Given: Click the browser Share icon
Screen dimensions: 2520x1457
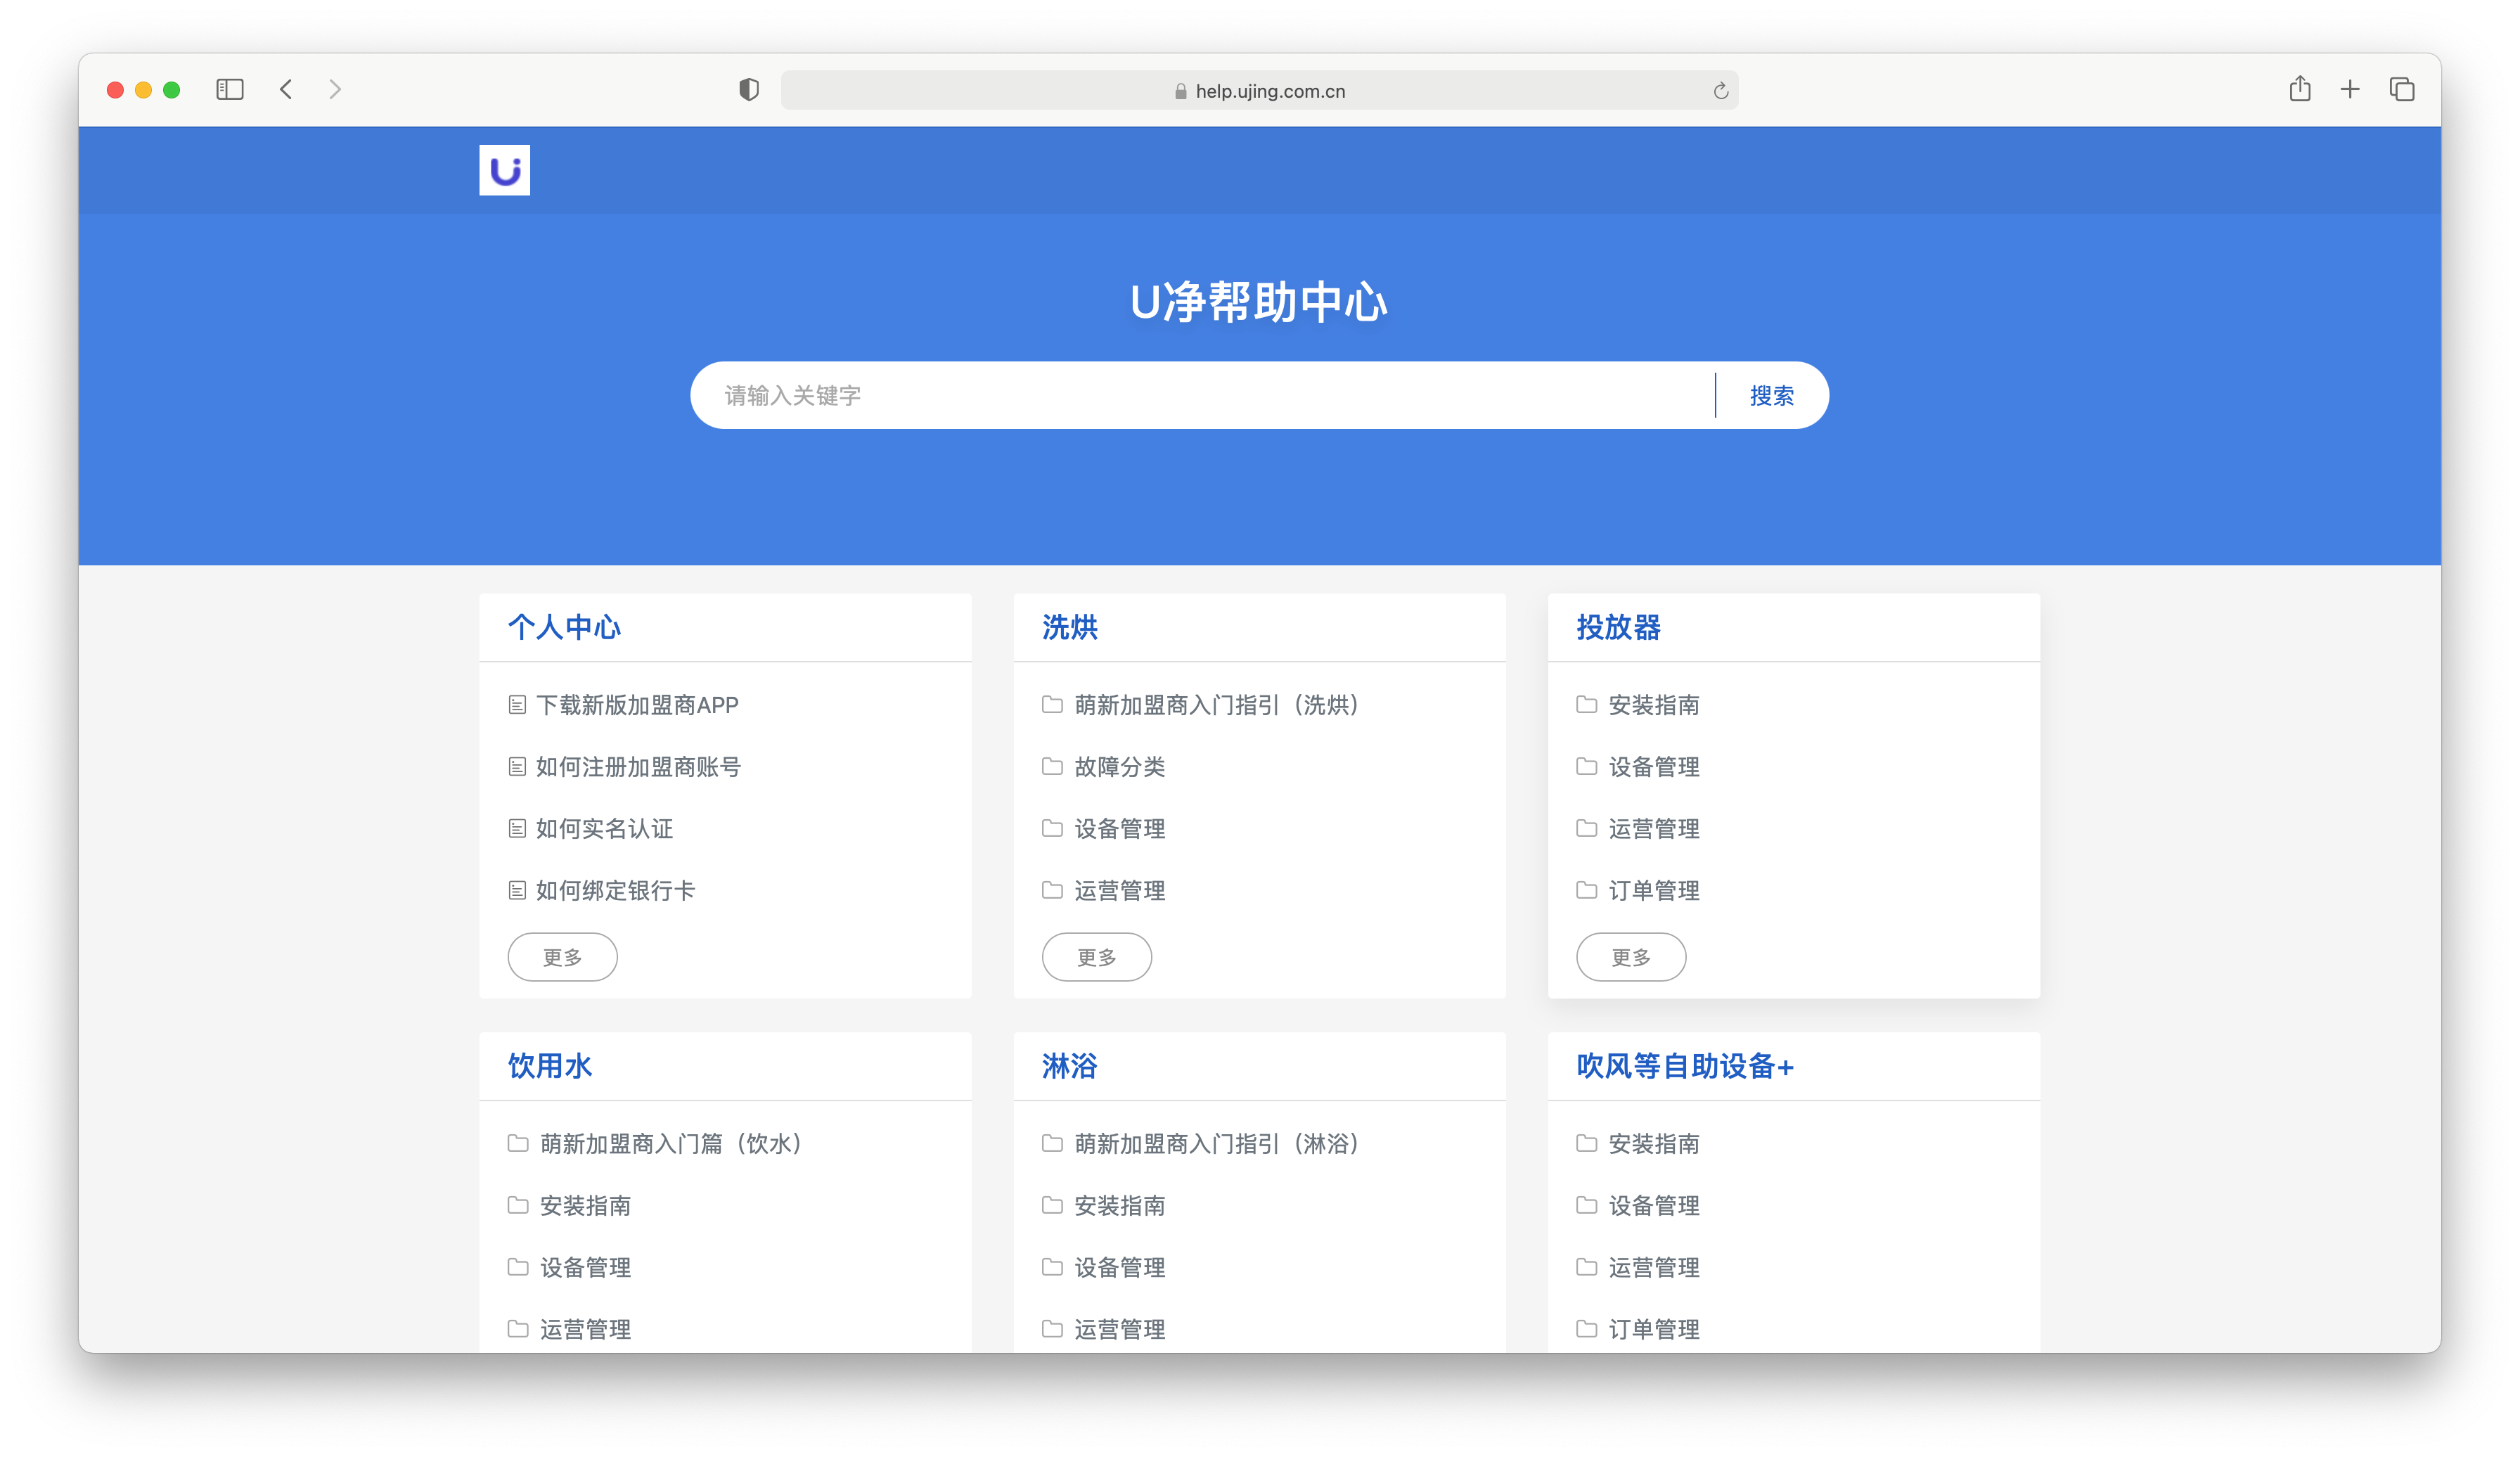Looking at the screenshot, I should [2299, 89].
